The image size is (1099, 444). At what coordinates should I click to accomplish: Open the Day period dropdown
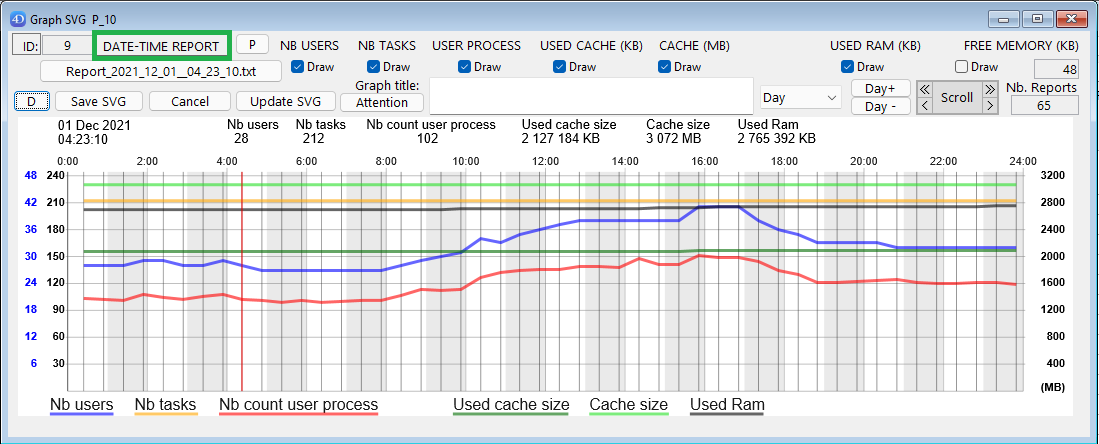(x=800, y=97)
